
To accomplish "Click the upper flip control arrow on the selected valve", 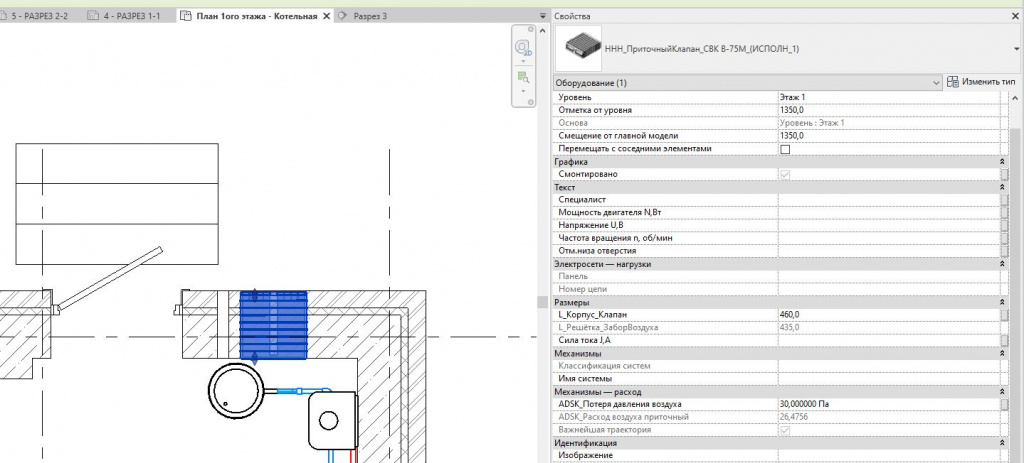I will click(255, 295).
